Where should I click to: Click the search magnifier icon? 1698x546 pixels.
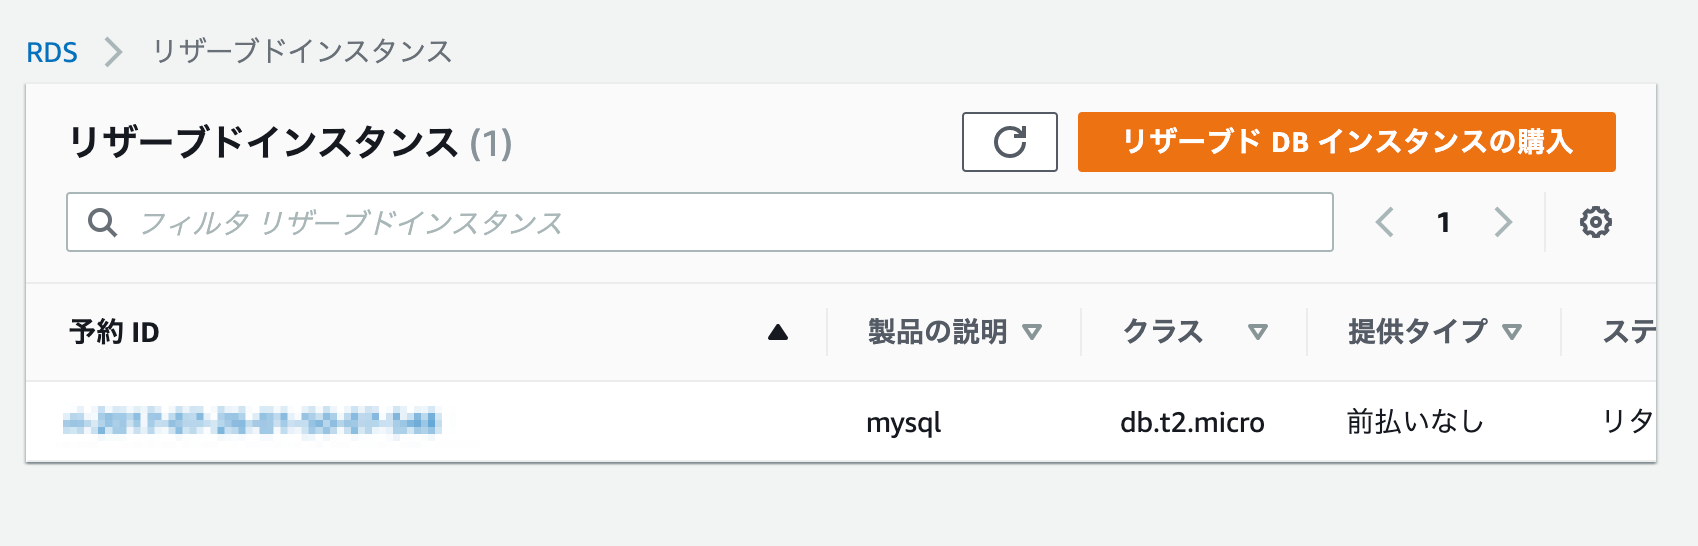[102, 222]
